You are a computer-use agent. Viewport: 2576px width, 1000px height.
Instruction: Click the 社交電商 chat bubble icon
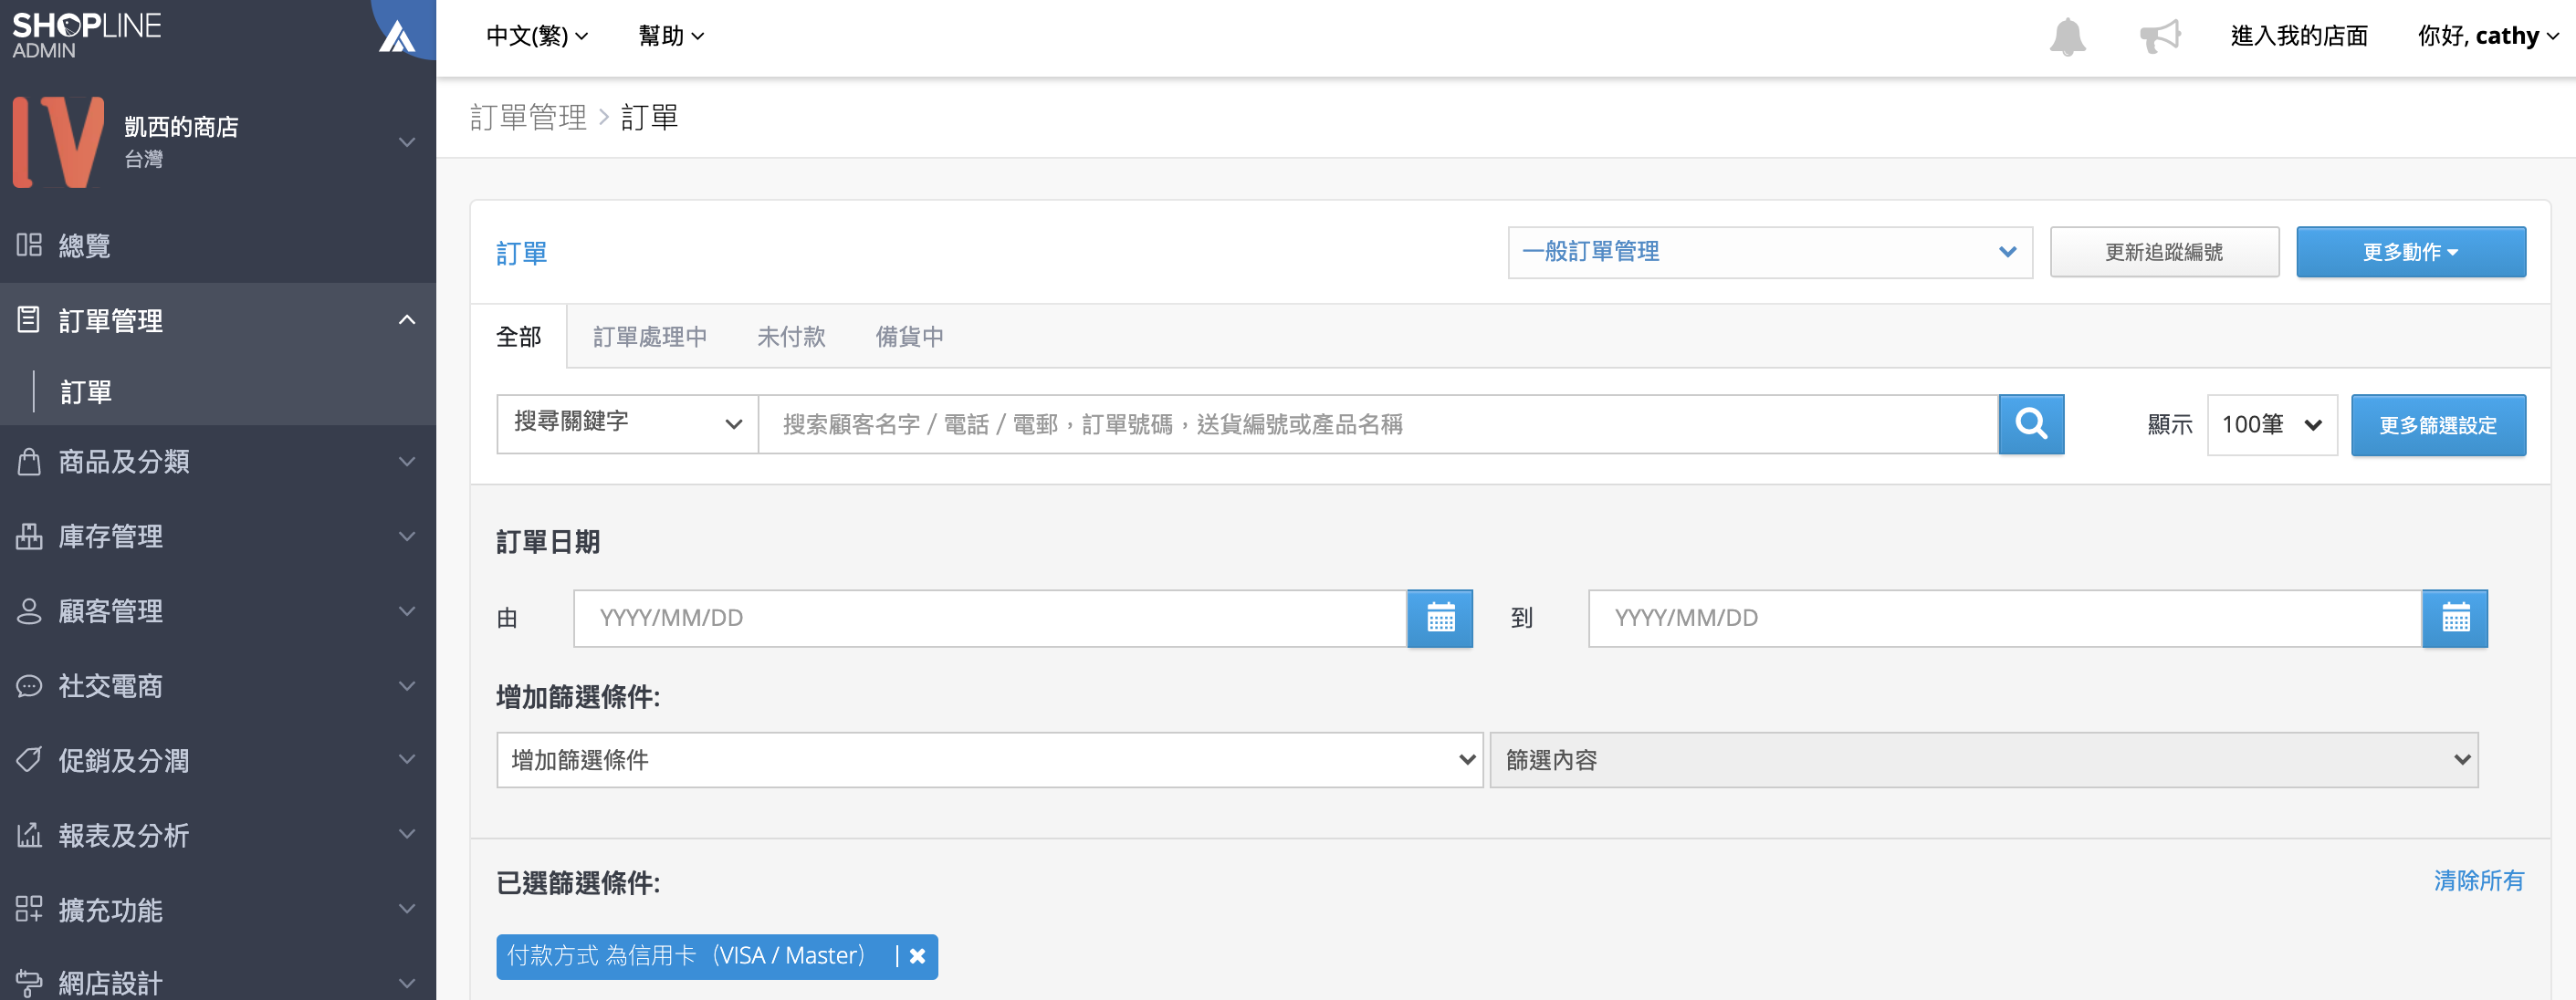(x=29, y=686)
